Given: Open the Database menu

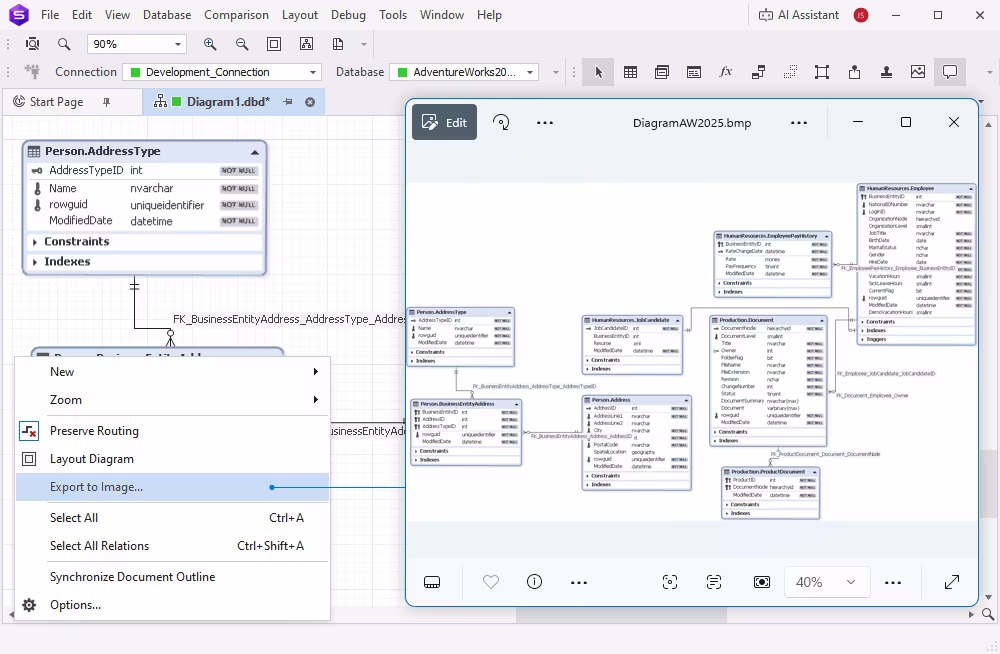Looking at the screenshot, I should 167,15.
